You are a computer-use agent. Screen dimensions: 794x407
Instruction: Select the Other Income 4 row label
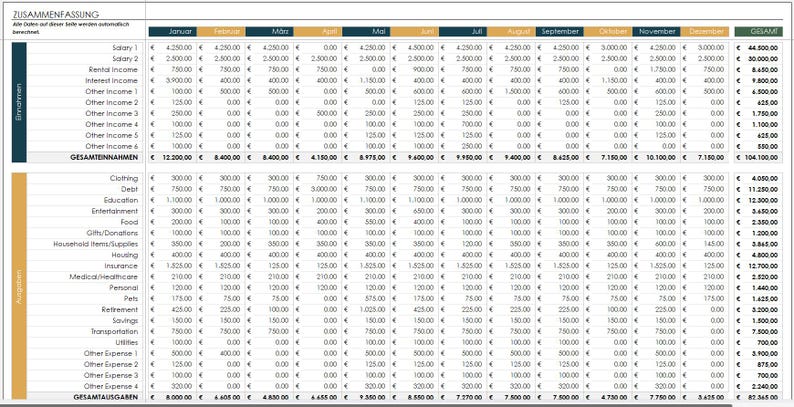(x=111, y=125)
